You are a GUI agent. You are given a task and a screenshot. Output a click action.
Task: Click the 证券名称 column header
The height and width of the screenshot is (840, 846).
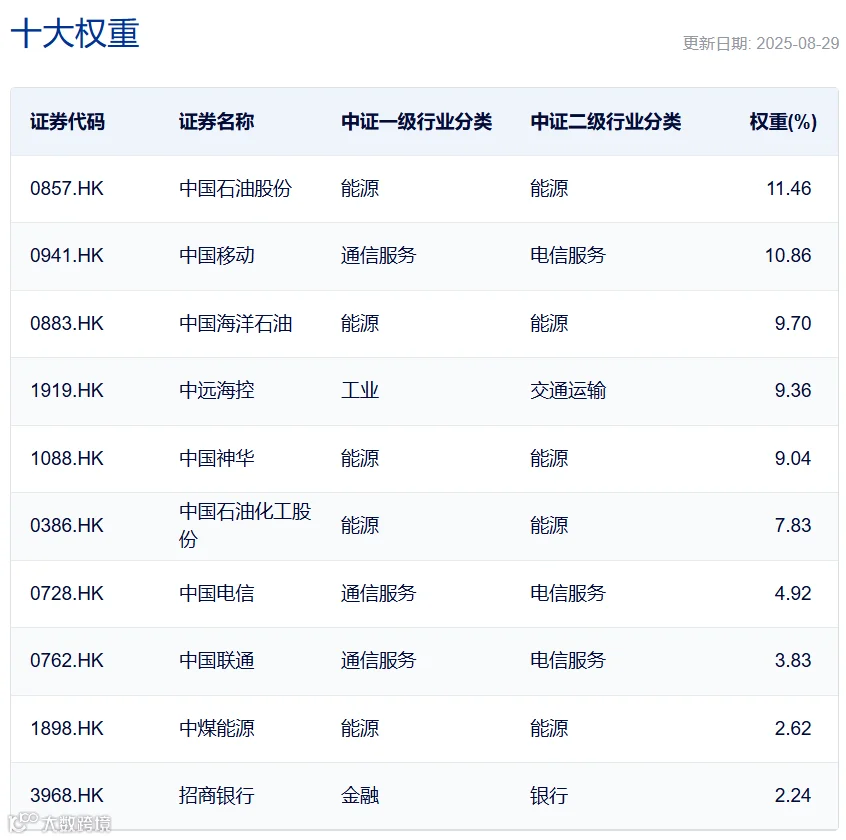click(x=216, y=122)
